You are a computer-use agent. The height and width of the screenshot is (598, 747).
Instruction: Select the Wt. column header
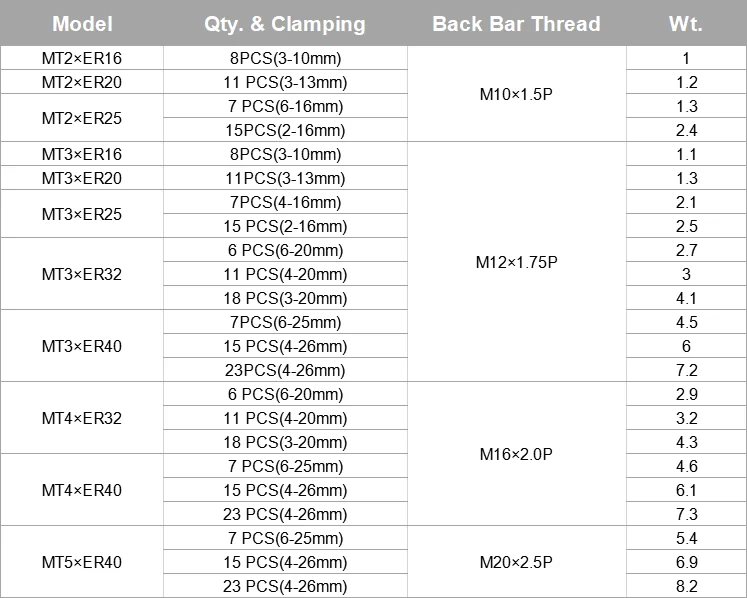point(686,24)
